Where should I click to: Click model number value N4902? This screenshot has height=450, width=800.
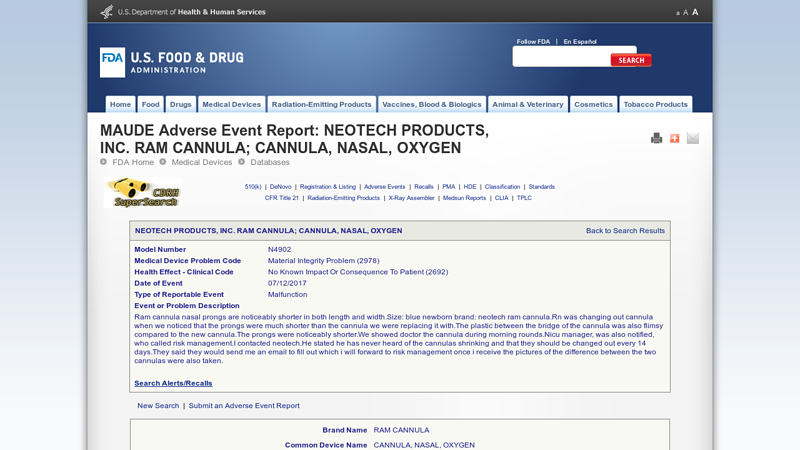coord(280,249)
